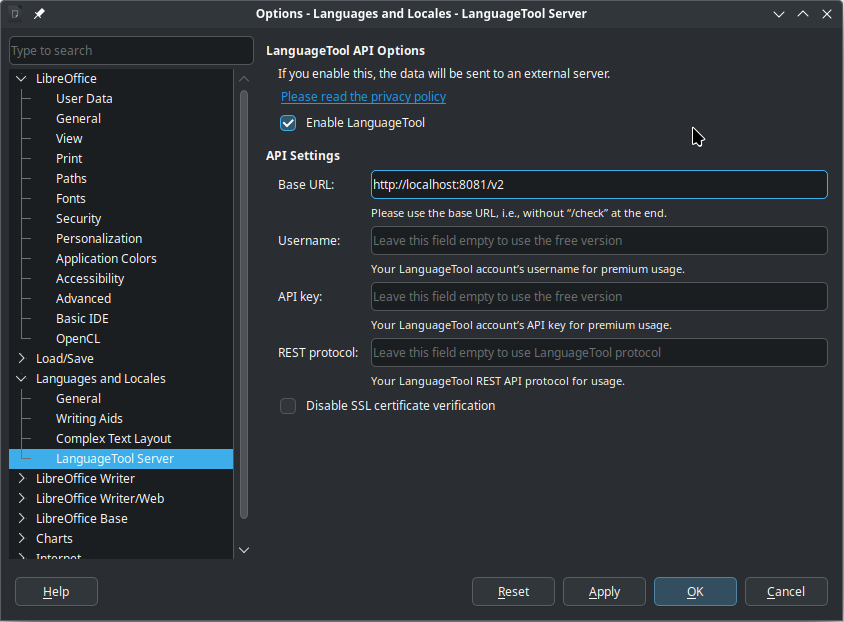
Task: Select the Writing Aids settings page
Action: 89,418
